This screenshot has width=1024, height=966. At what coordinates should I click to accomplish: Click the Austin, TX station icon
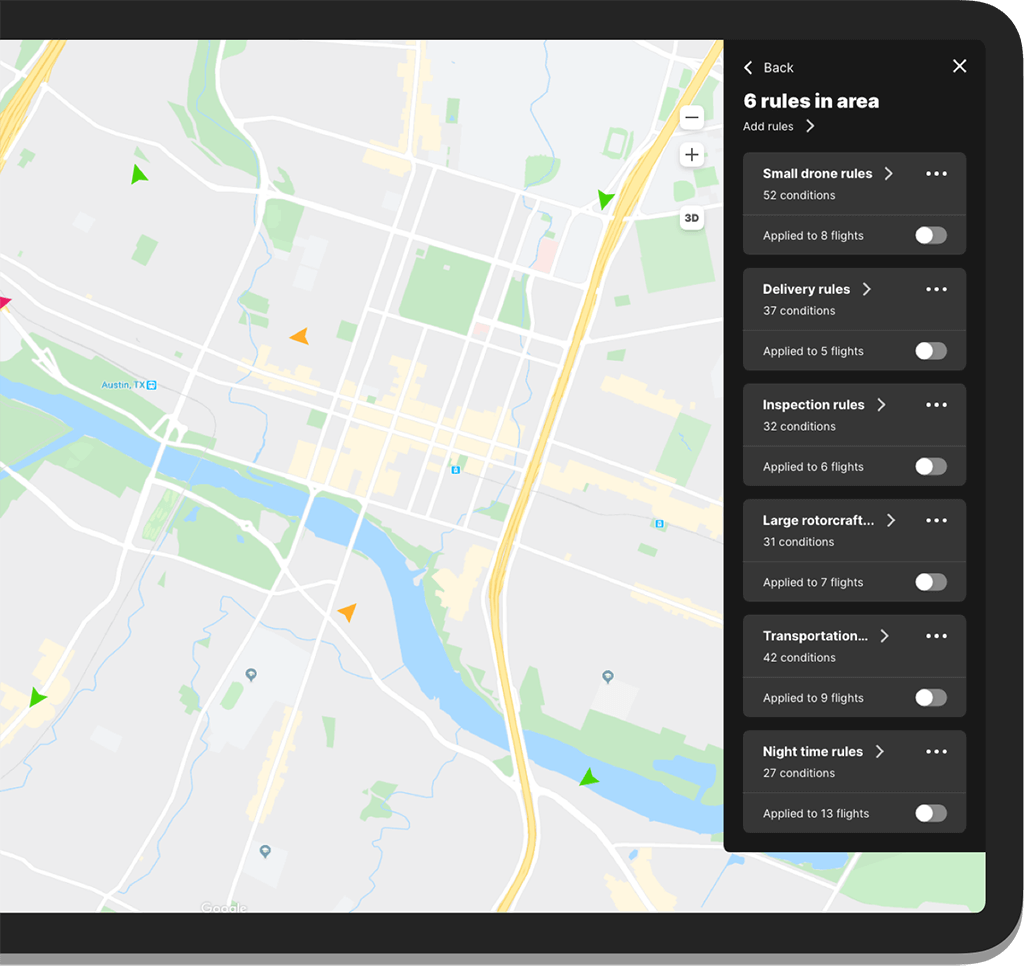[151, 385]
